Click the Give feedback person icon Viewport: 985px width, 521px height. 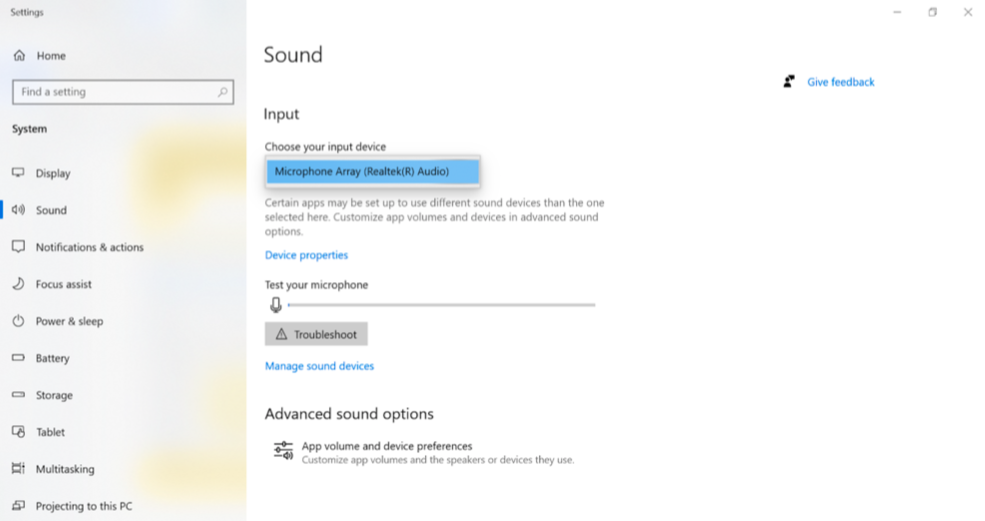789,82
